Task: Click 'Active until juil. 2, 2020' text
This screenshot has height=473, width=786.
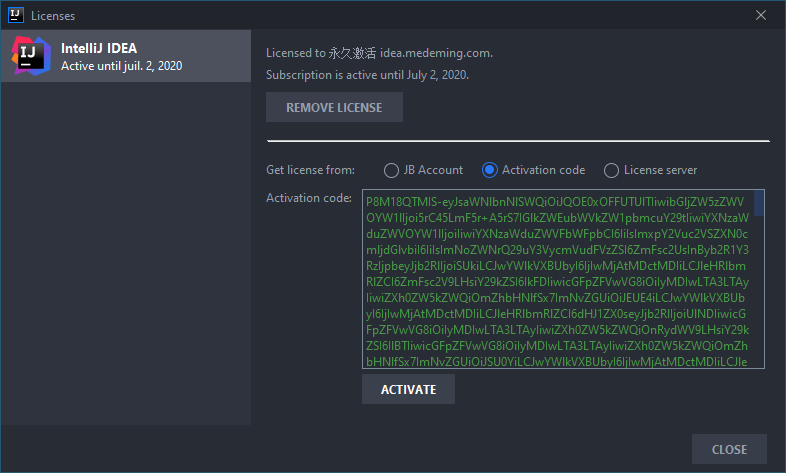Action: 121,66
